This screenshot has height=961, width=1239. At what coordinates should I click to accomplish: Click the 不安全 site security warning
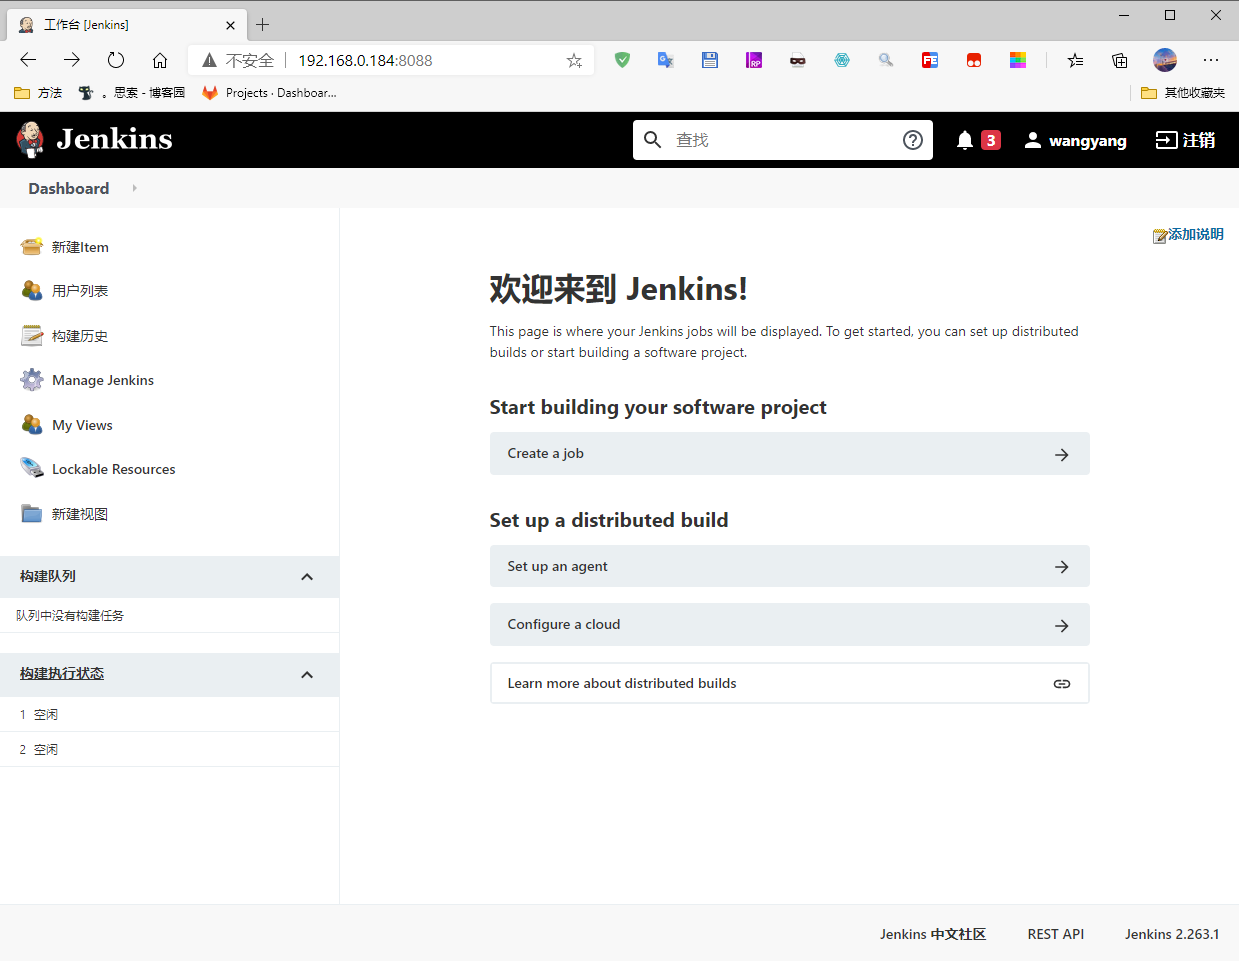click(x=238, y=60)
